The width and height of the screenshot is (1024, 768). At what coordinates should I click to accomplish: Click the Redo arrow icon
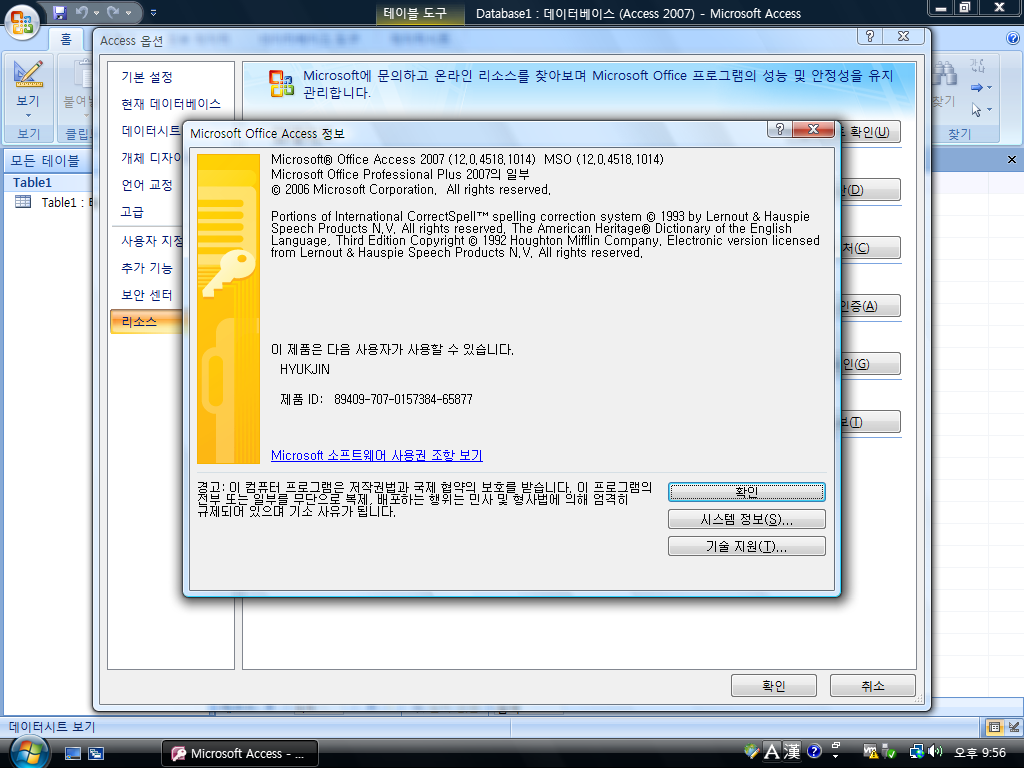[114, 12]
